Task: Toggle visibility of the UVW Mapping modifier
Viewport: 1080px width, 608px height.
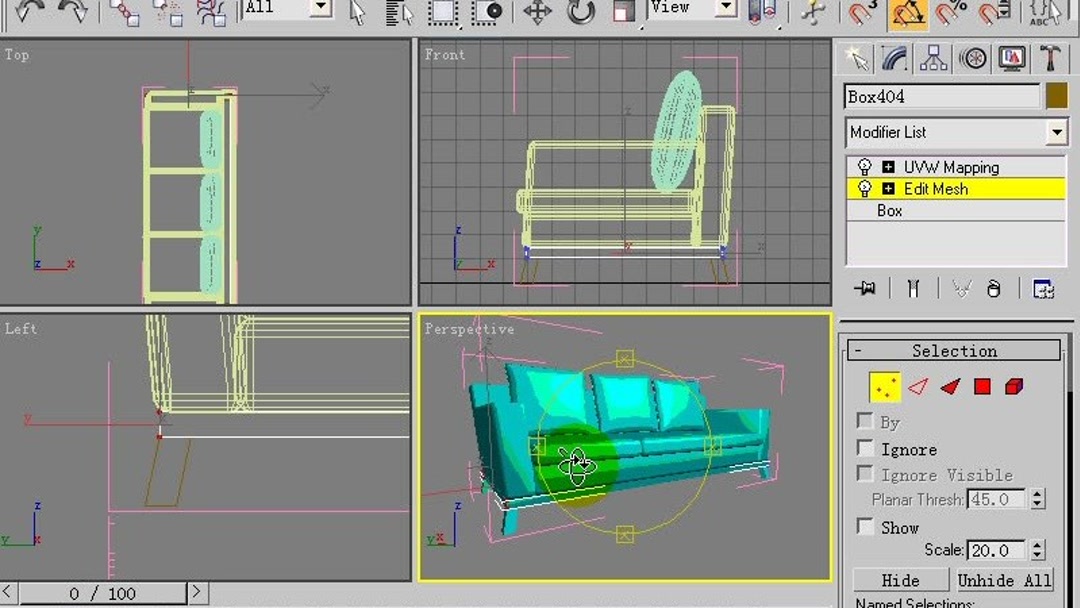Action: coord(867,166)
